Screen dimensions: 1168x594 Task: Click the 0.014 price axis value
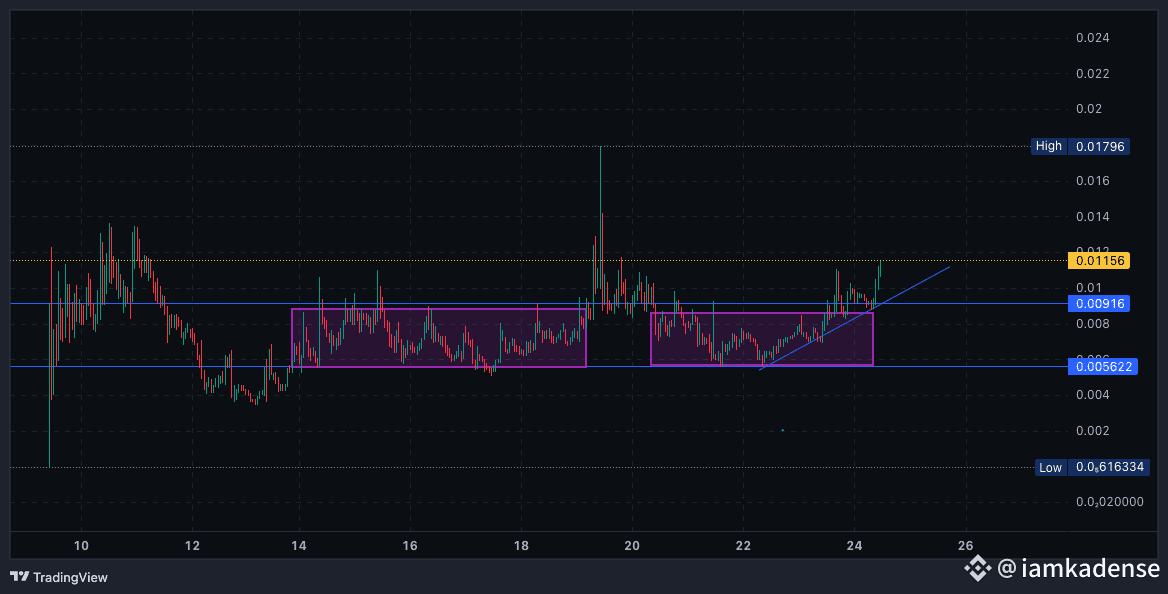tap(1092, 217)
